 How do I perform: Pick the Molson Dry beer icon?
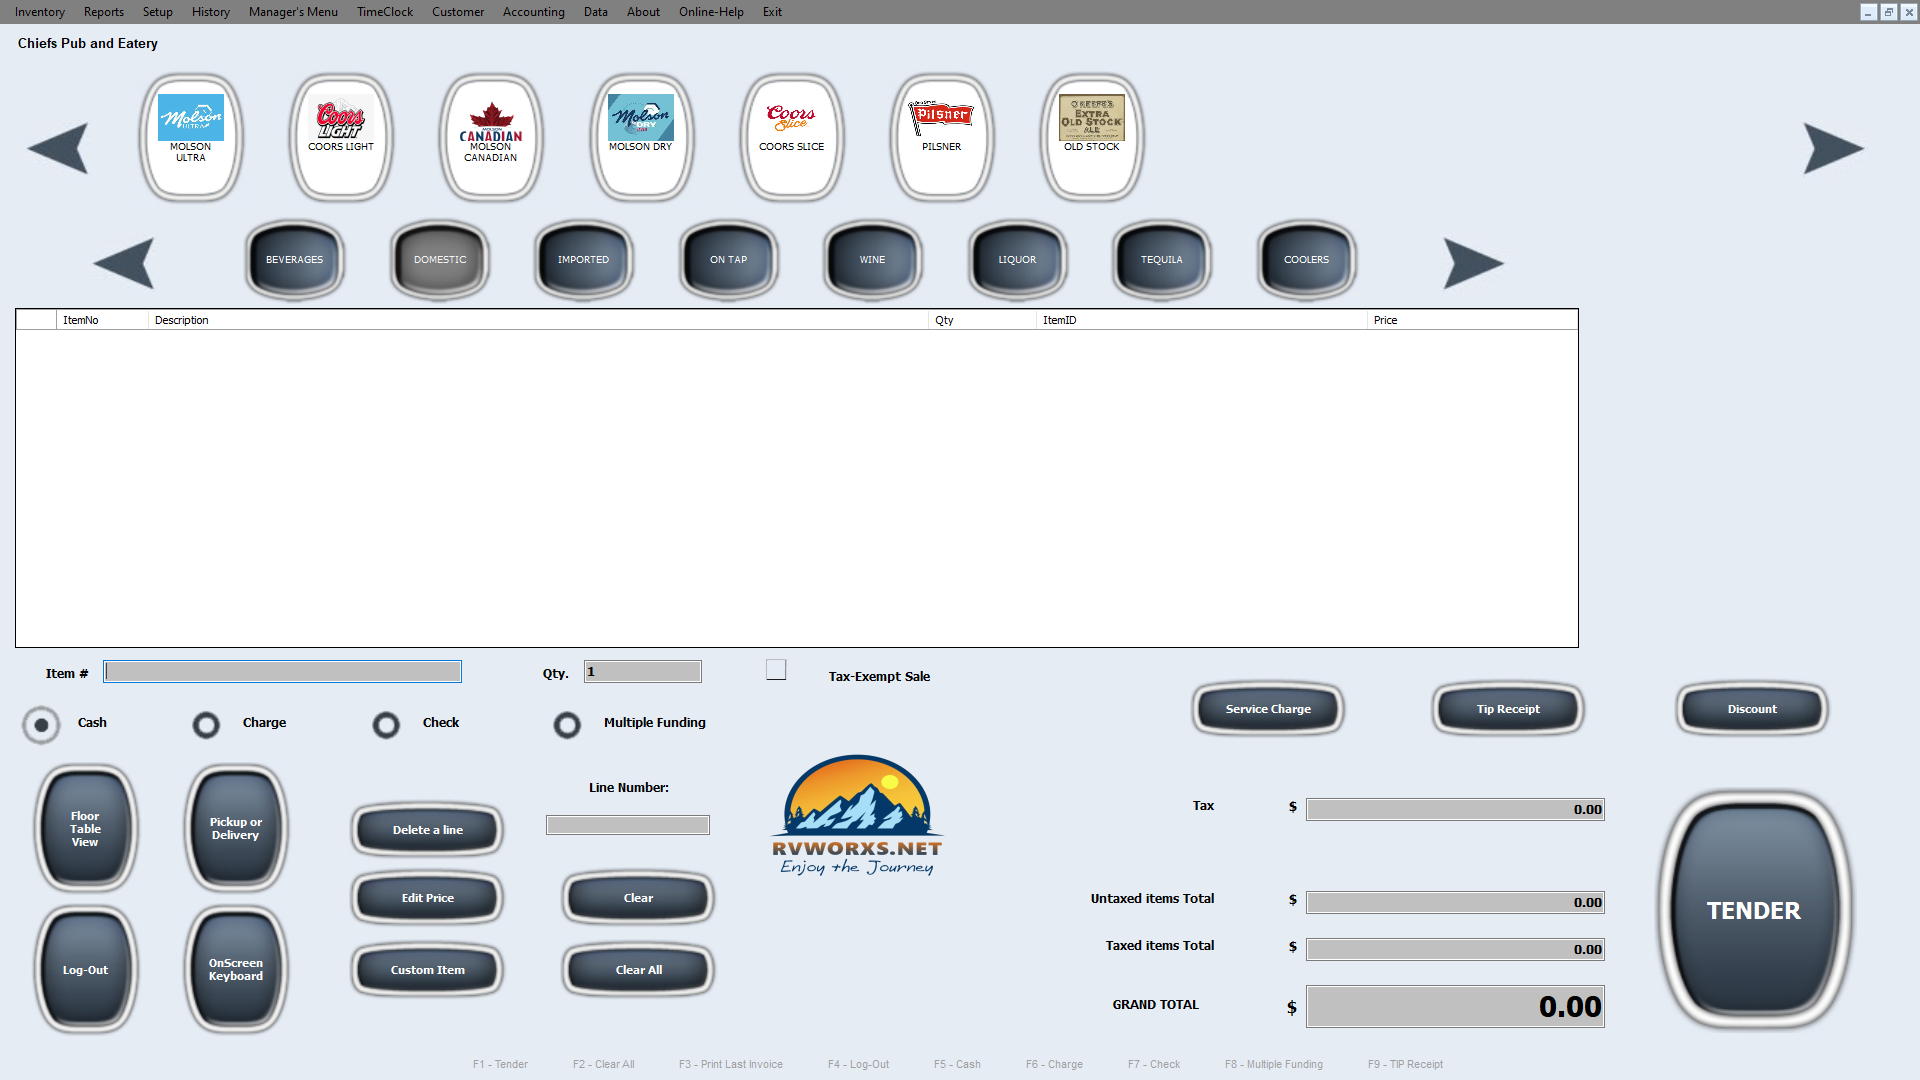641,135
